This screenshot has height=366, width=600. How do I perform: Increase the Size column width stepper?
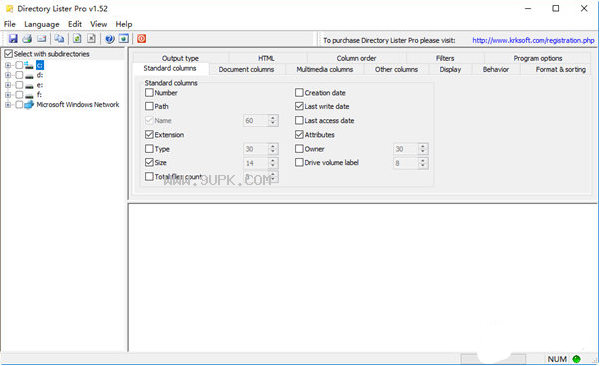(273, 160)
